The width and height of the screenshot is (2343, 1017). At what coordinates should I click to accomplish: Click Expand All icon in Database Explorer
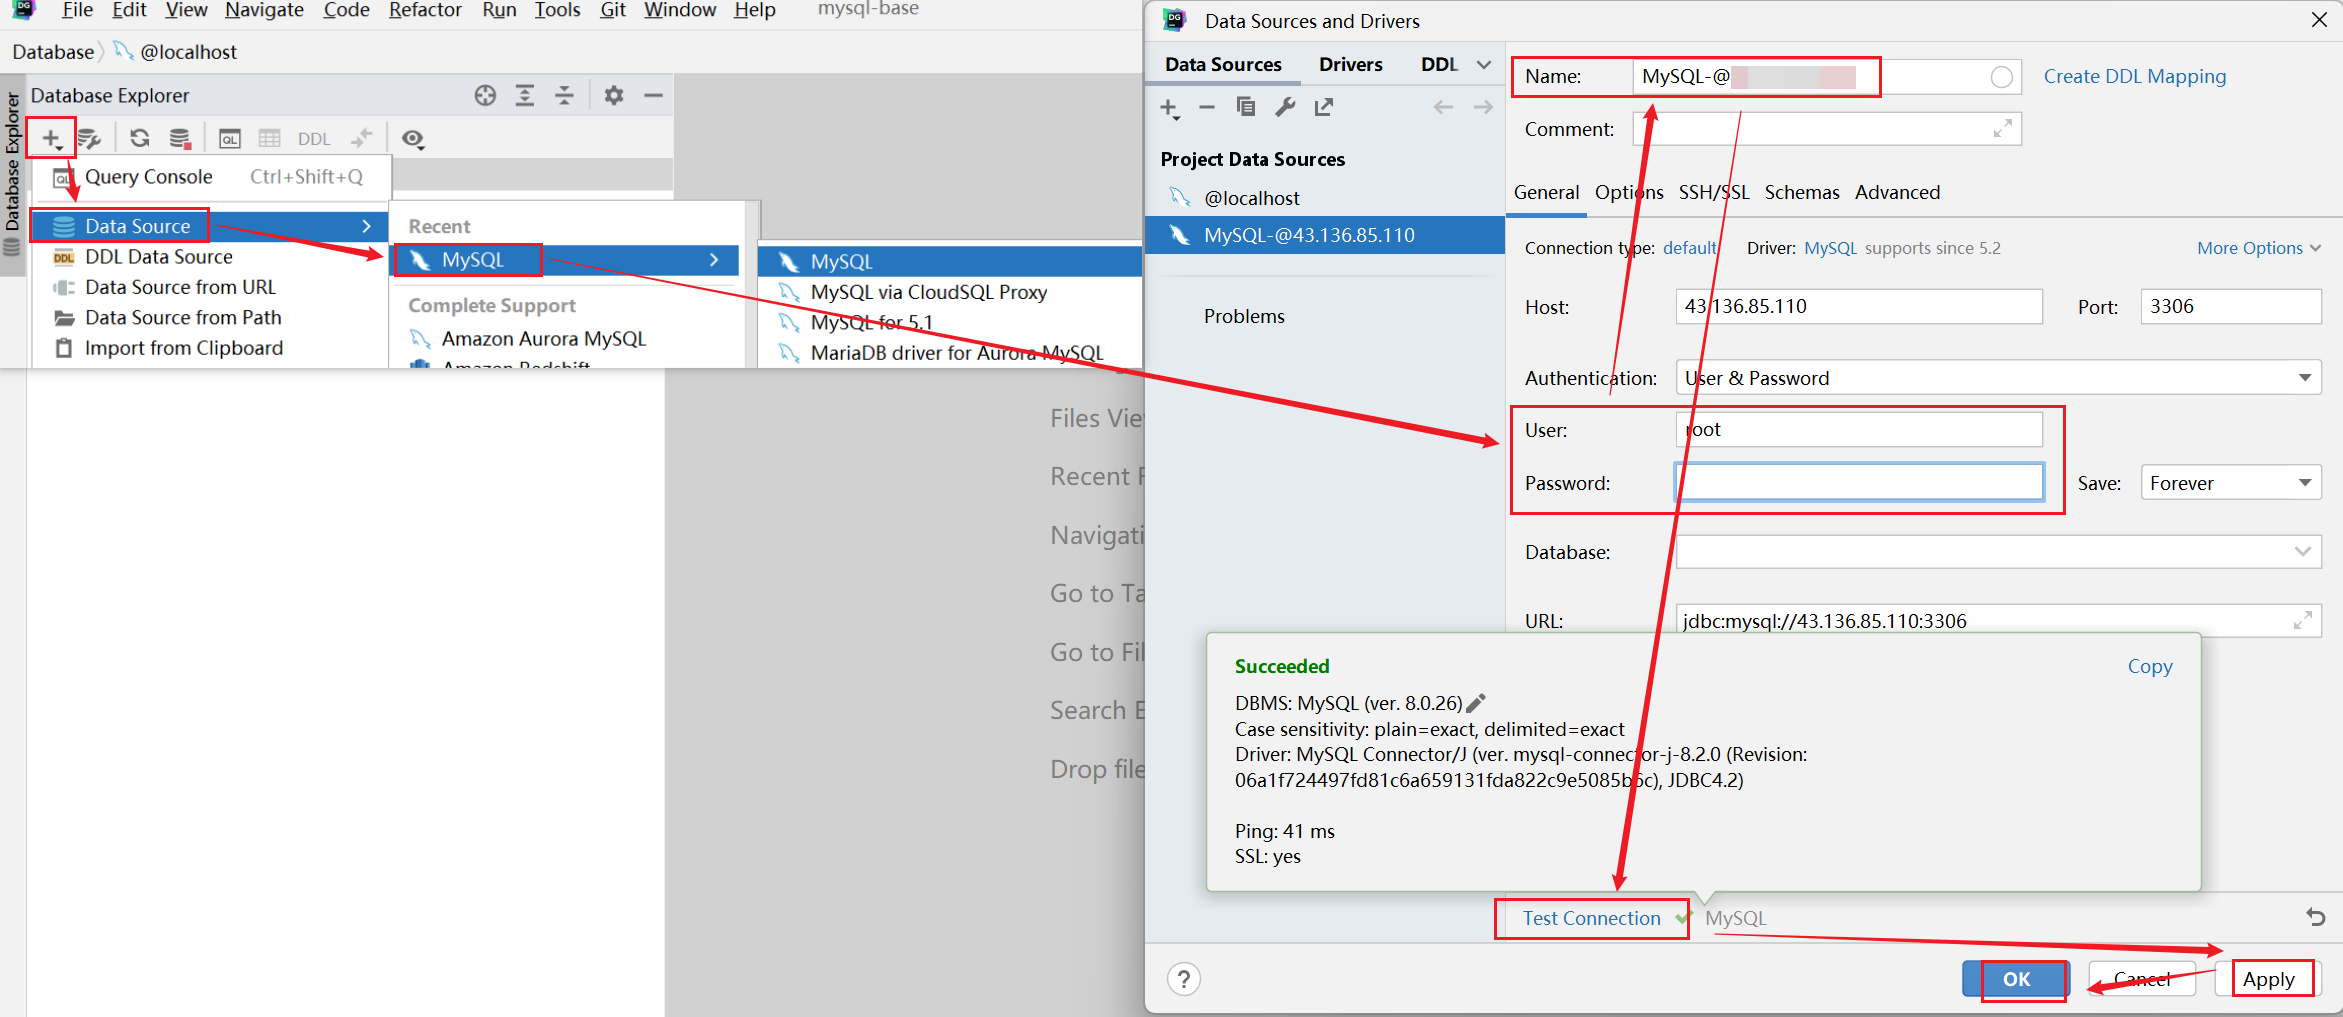(524, 95)
